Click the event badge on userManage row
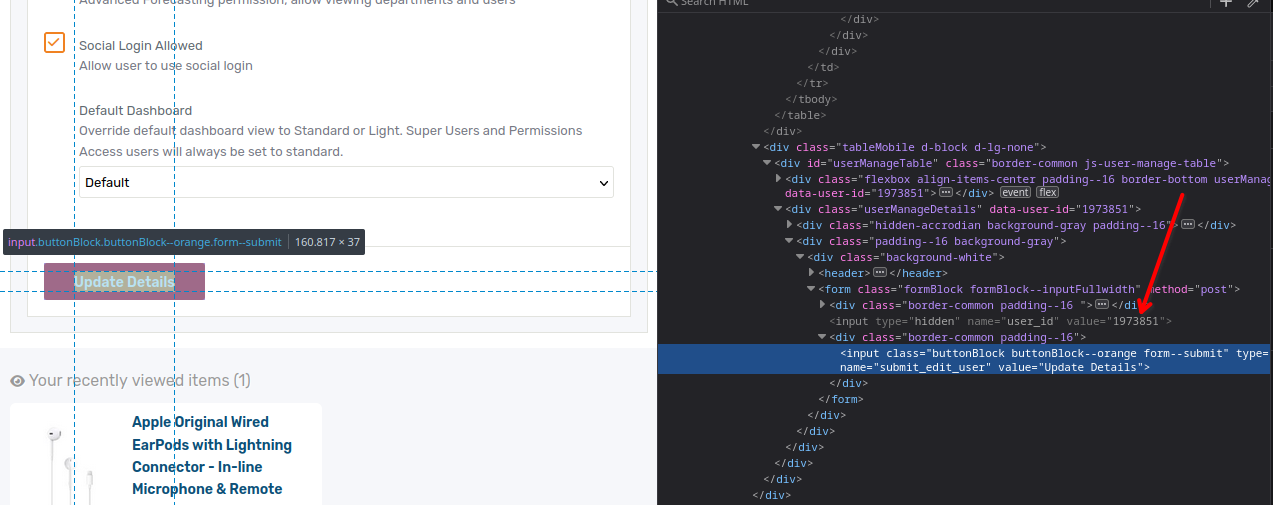Image resolution: width=1273 pixels, height=505 pixels. (x=1015, y=193)
